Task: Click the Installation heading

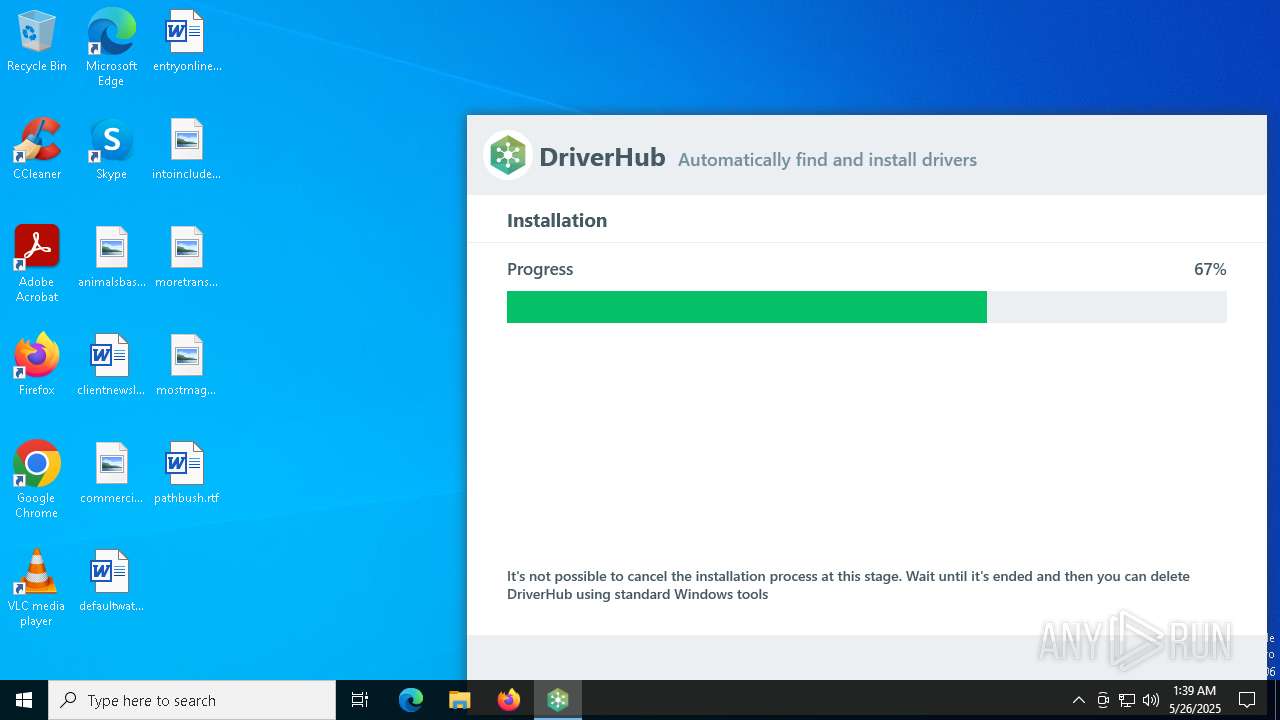Action: coord(557,220)
